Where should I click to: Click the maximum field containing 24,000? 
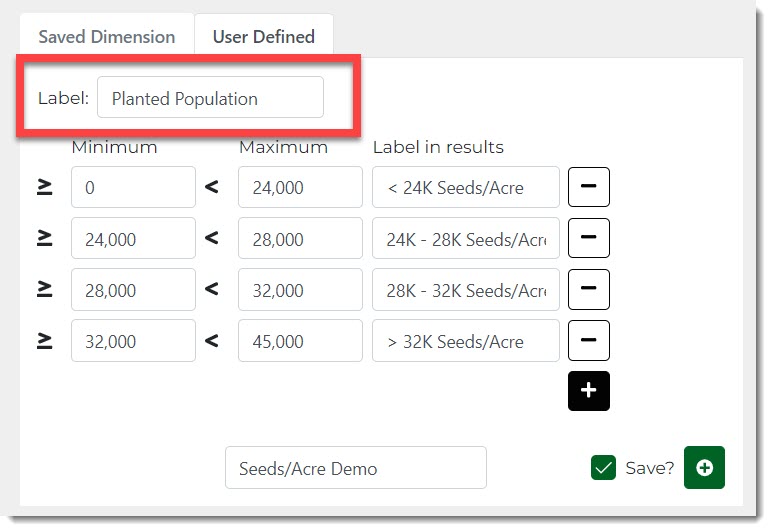tap(299, 187)
